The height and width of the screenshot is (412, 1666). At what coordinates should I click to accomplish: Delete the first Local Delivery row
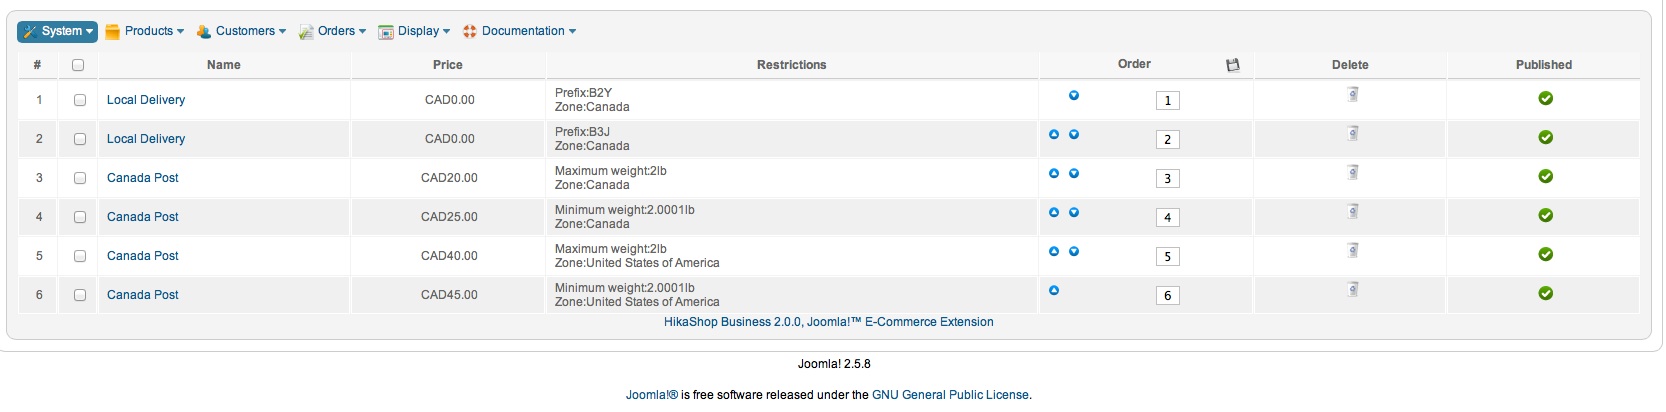coord(1352,95)
